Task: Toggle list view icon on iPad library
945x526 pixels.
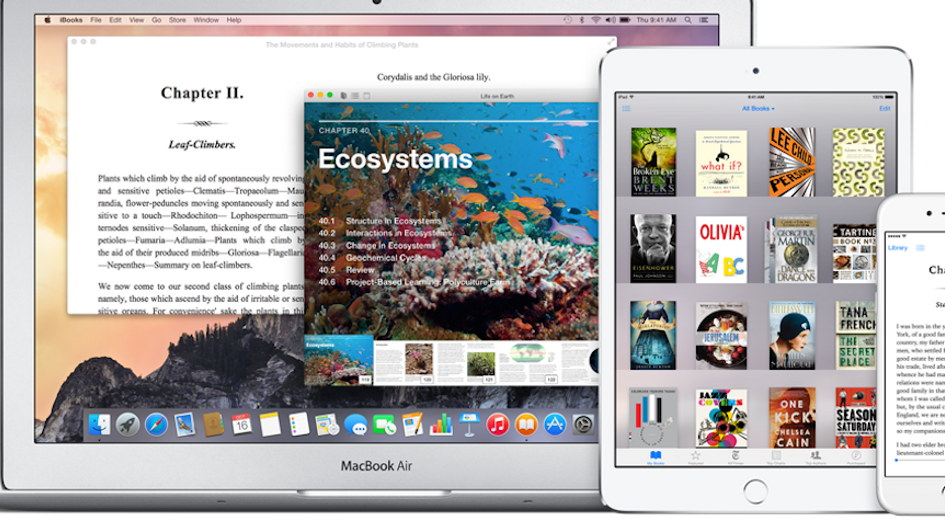Action: click(x=626, y=108)
